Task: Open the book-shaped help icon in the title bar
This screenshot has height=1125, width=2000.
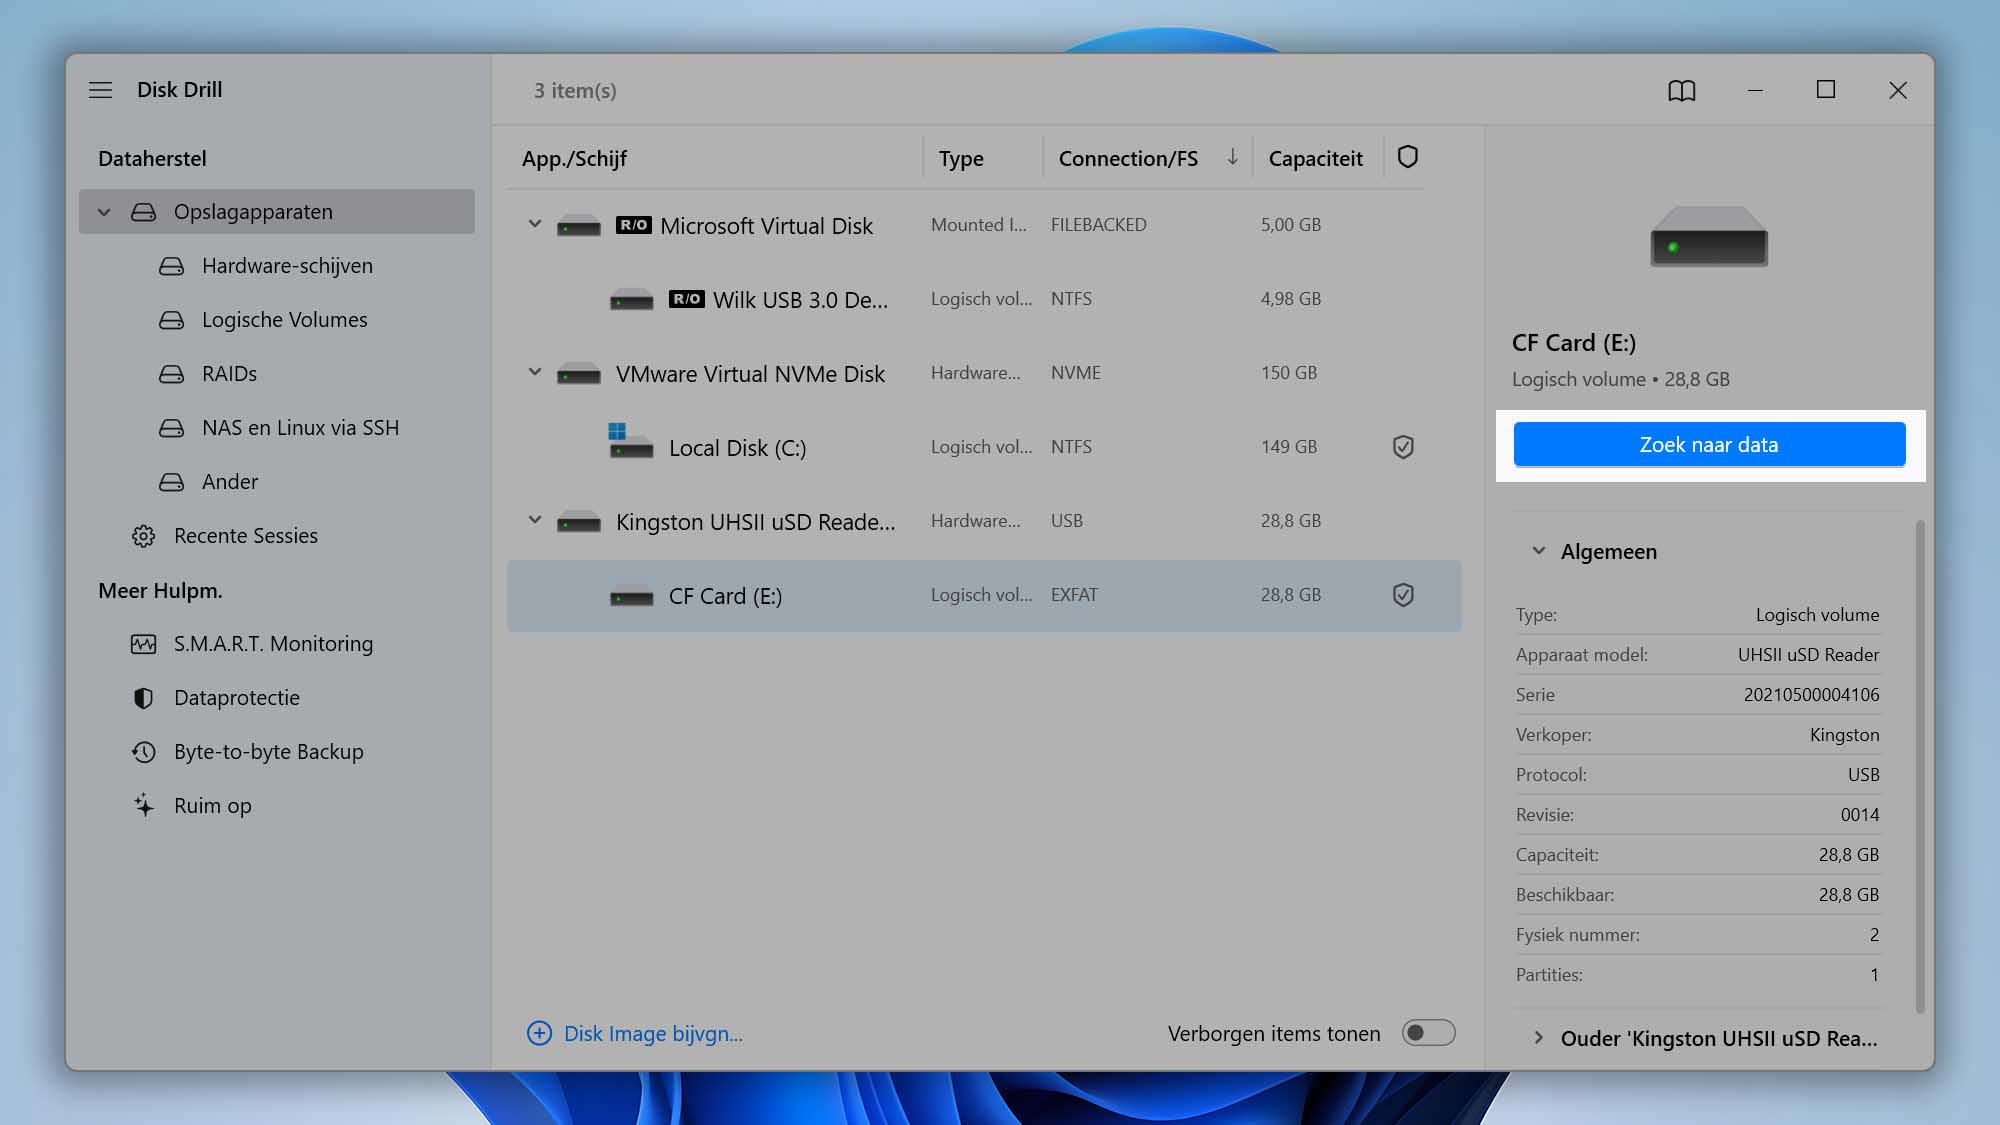Action: [x=1682, y=91]
